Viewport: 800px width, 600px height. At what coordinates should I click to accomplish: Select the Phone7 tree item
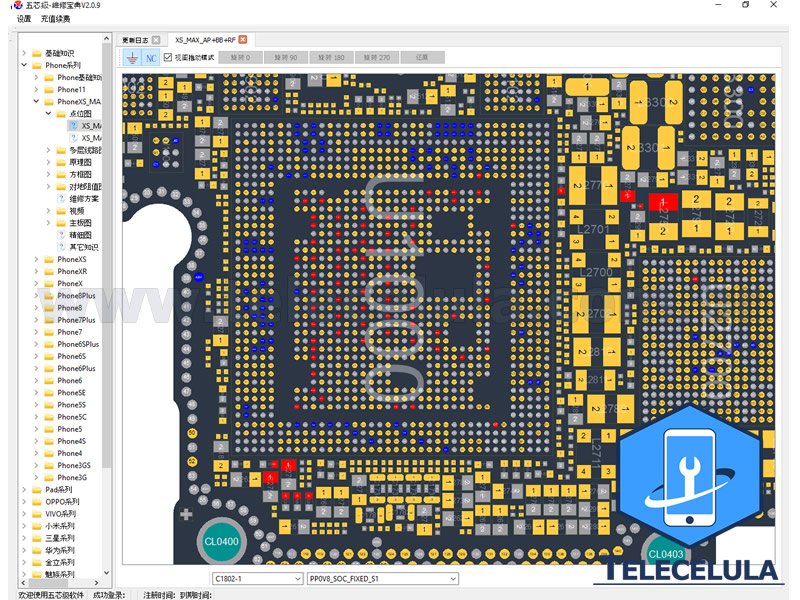(69, 332)
